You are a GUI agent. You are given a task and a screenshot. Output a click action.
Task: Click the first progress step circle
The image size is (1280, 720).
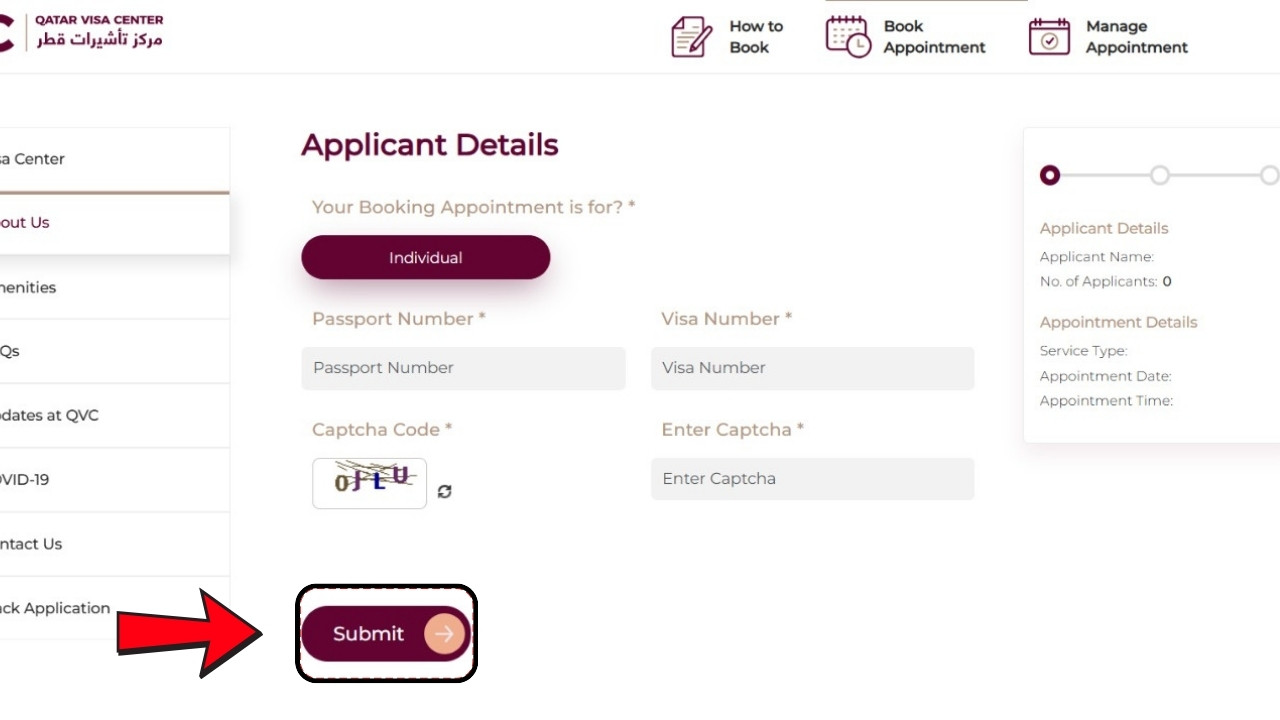(1049, 175)
